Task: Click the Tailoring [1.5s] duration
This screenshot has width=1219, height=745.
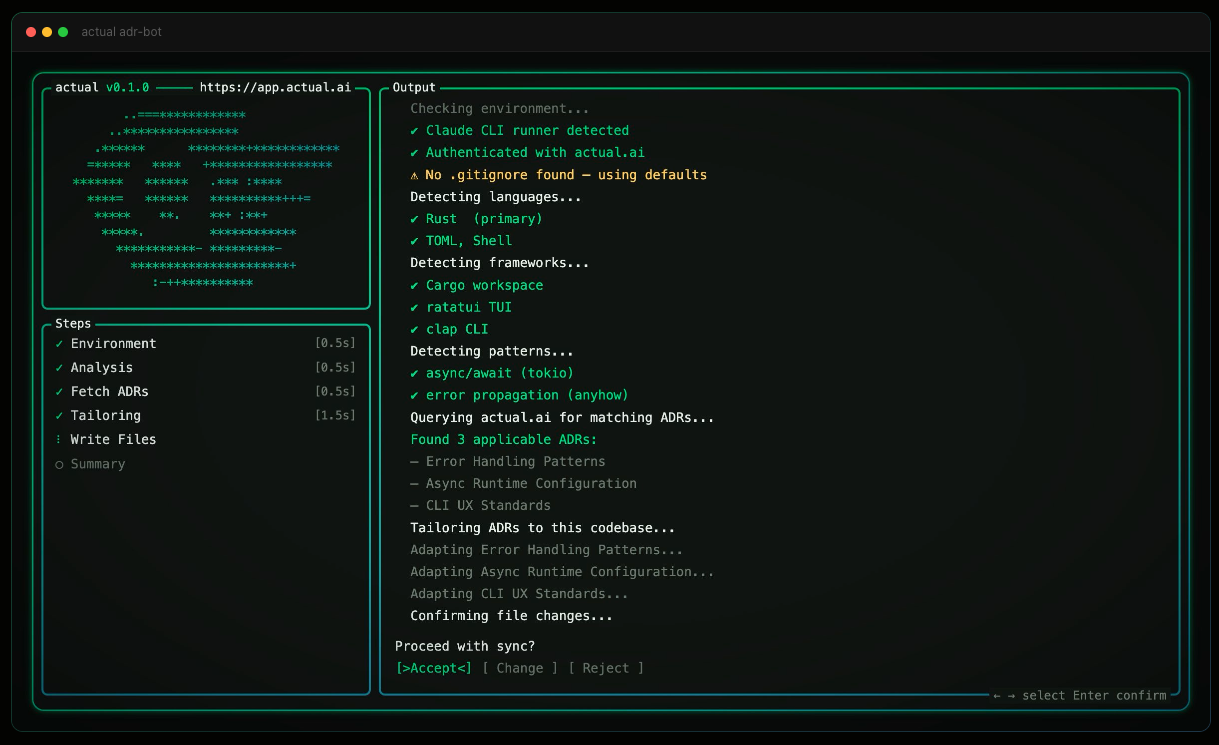Action: pyautogui.click(x=335, y=415)
